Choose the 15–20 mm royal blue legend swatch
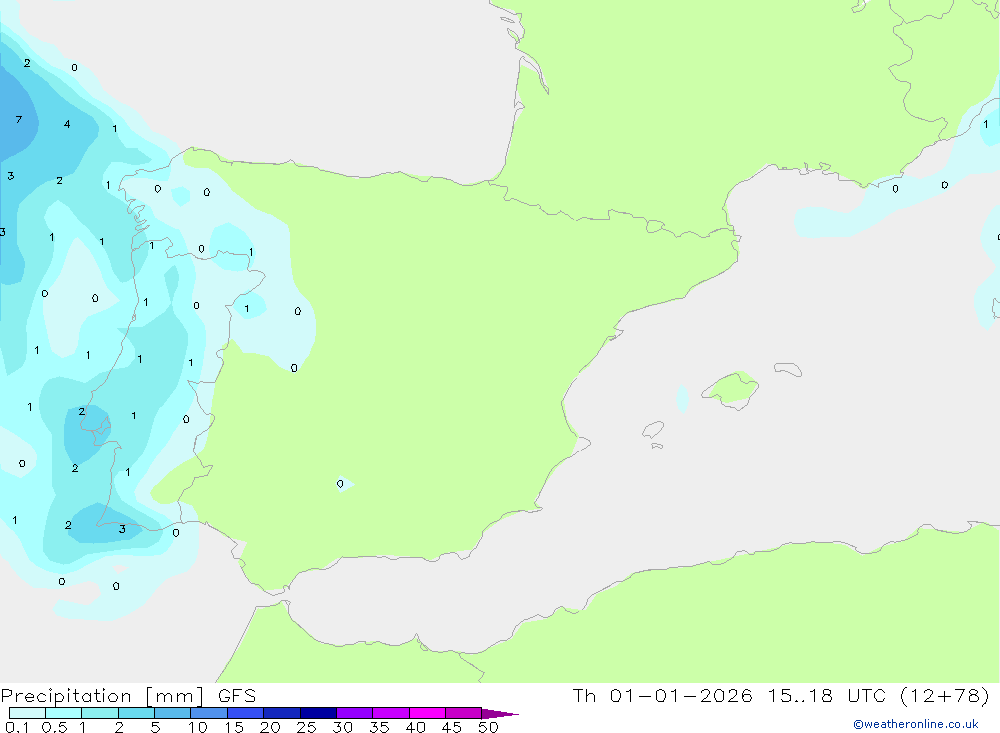1000x733 pixels. 246,713
